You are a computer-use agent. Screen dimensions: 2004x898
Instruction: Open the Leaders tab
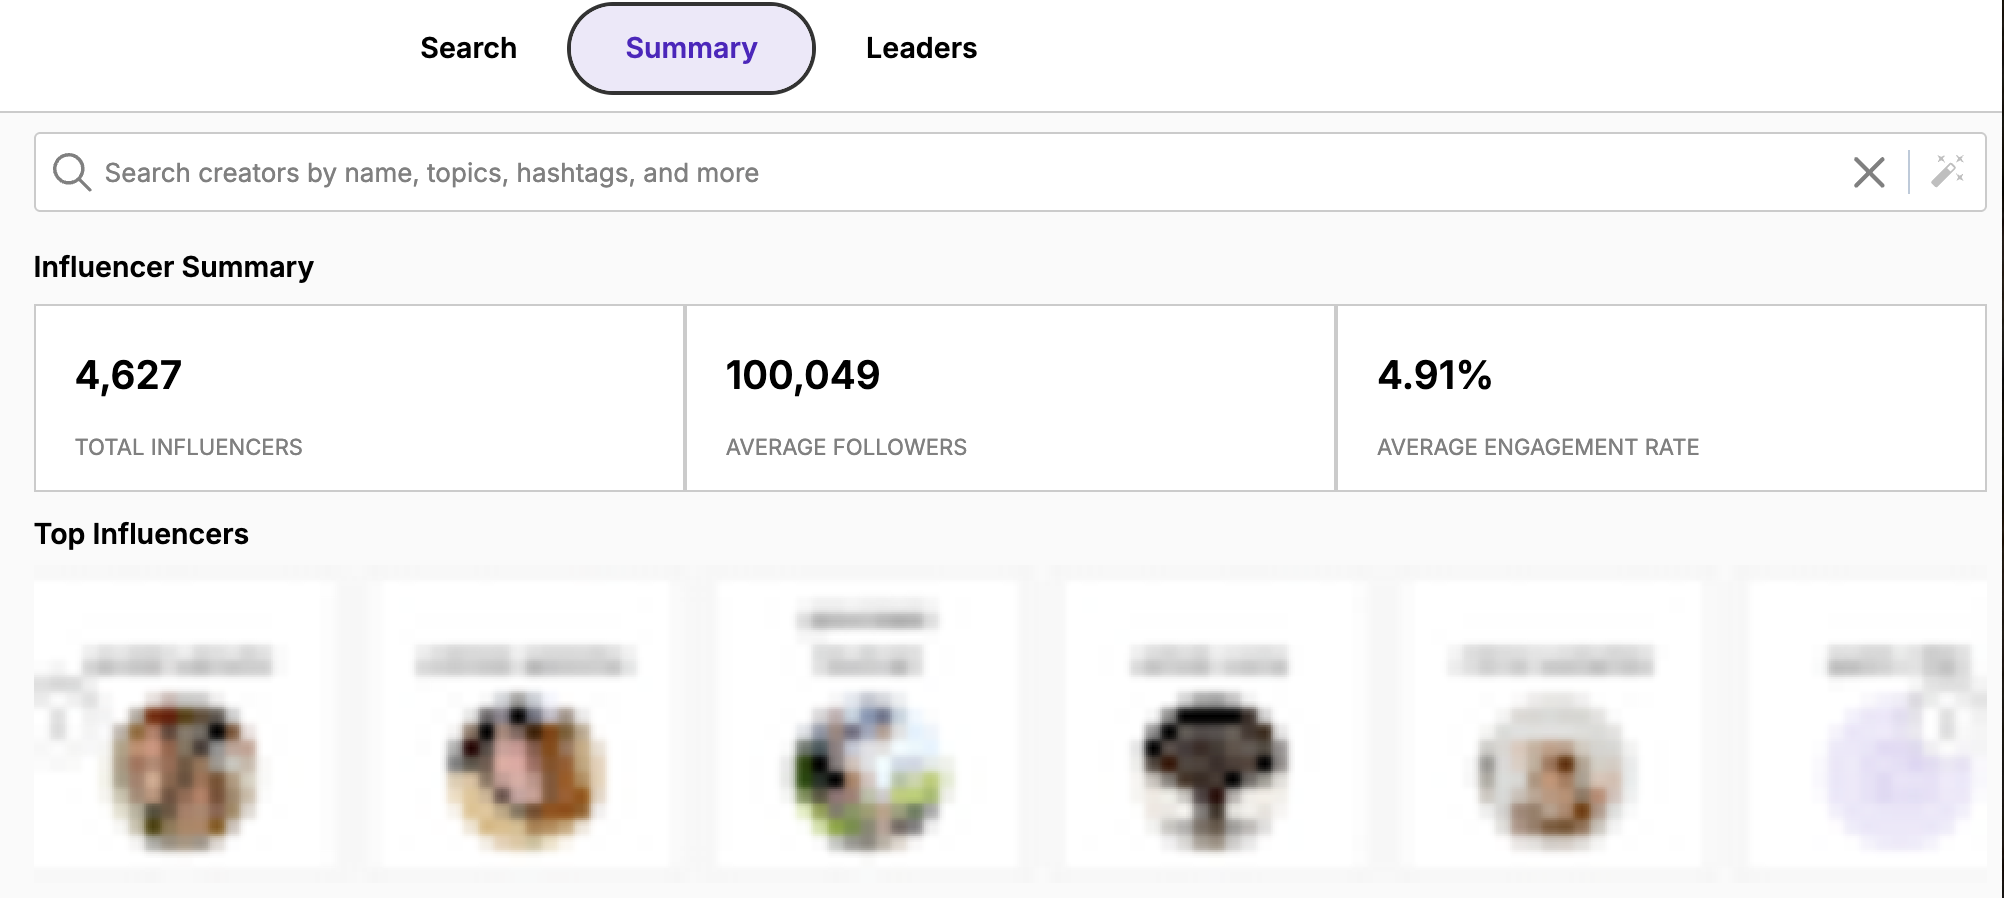(921, 48)
